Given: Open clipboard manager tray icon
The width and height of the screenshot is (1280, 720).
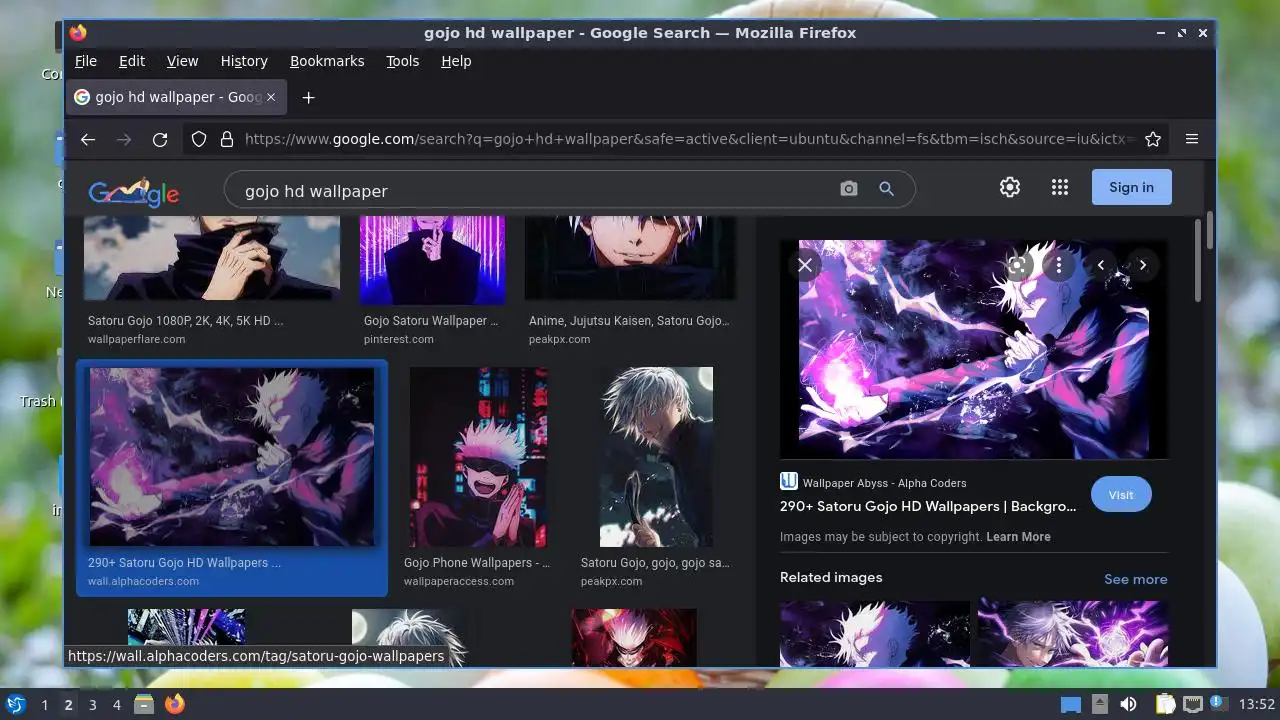Looking at the screenshot, I should pyautogui.click(x=1165, y=704).
